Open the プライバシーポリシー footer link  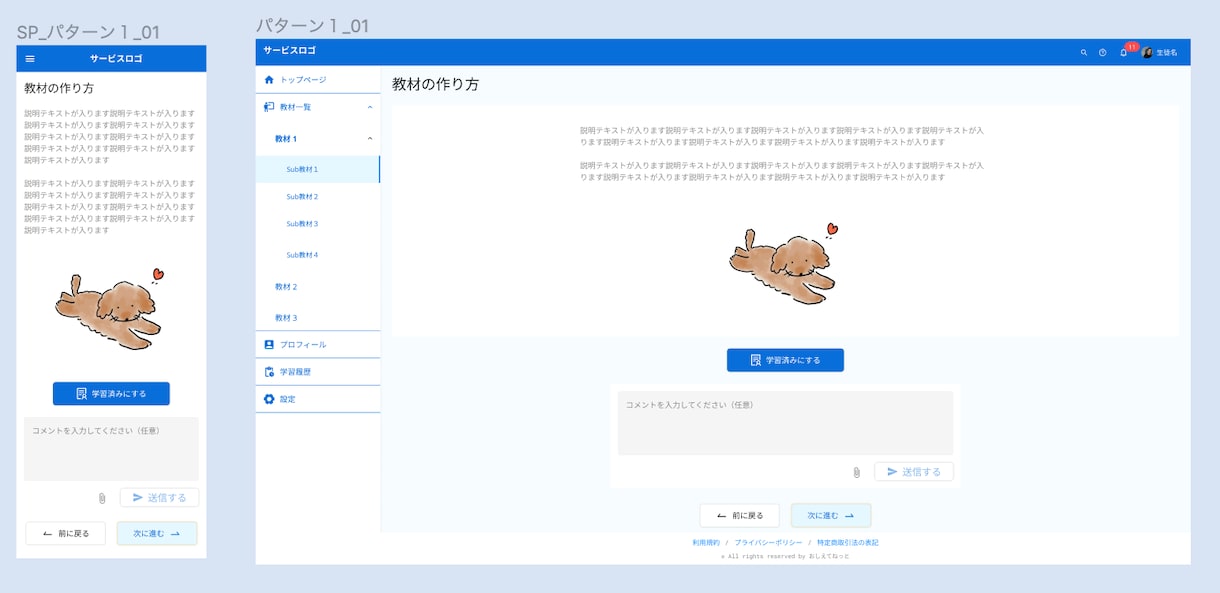click(768, 543)
